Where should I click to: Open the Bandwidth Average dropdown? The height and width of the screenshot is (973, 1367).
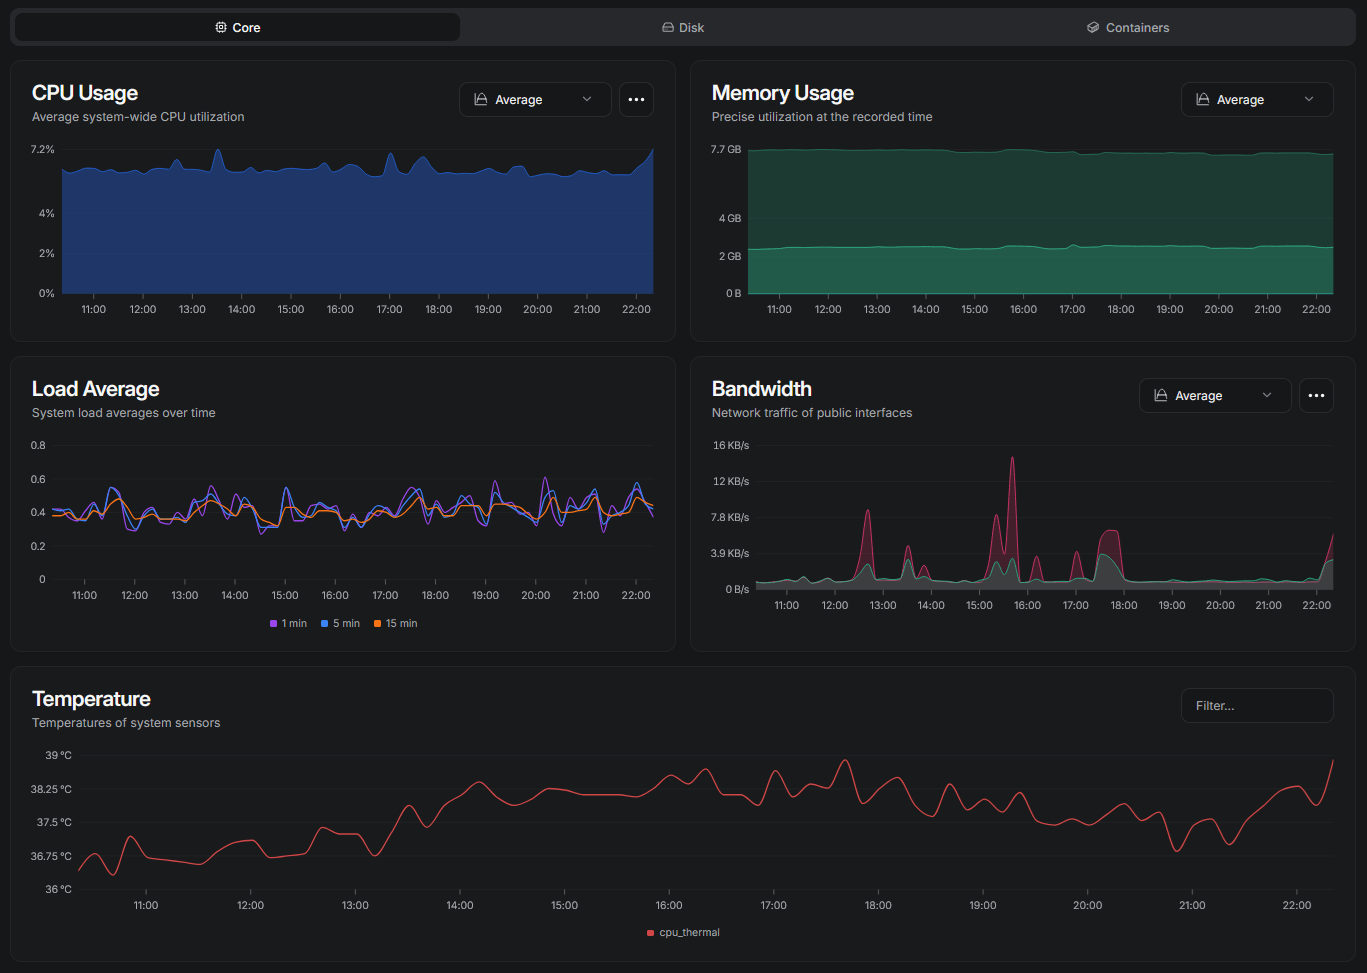(x=1215, y=395)
